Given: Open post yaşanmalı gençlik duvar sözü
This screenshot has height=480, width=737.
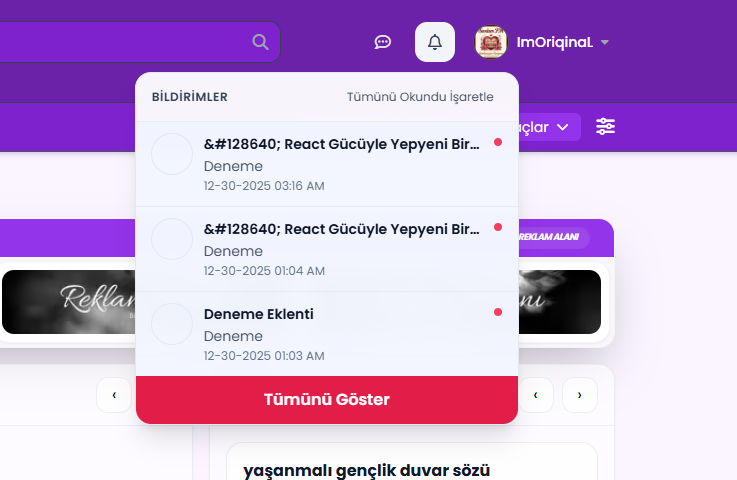Looking at the screenshot, I should pos(366,470).
